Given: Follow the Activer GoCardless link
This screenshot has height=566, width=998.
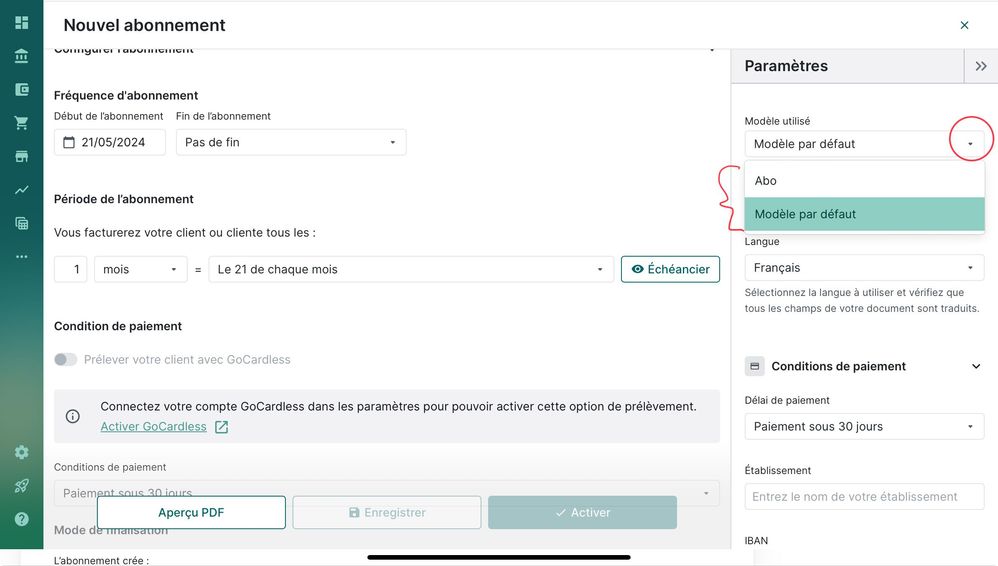Looking at the screenshot, I should [x=154, y=427].
